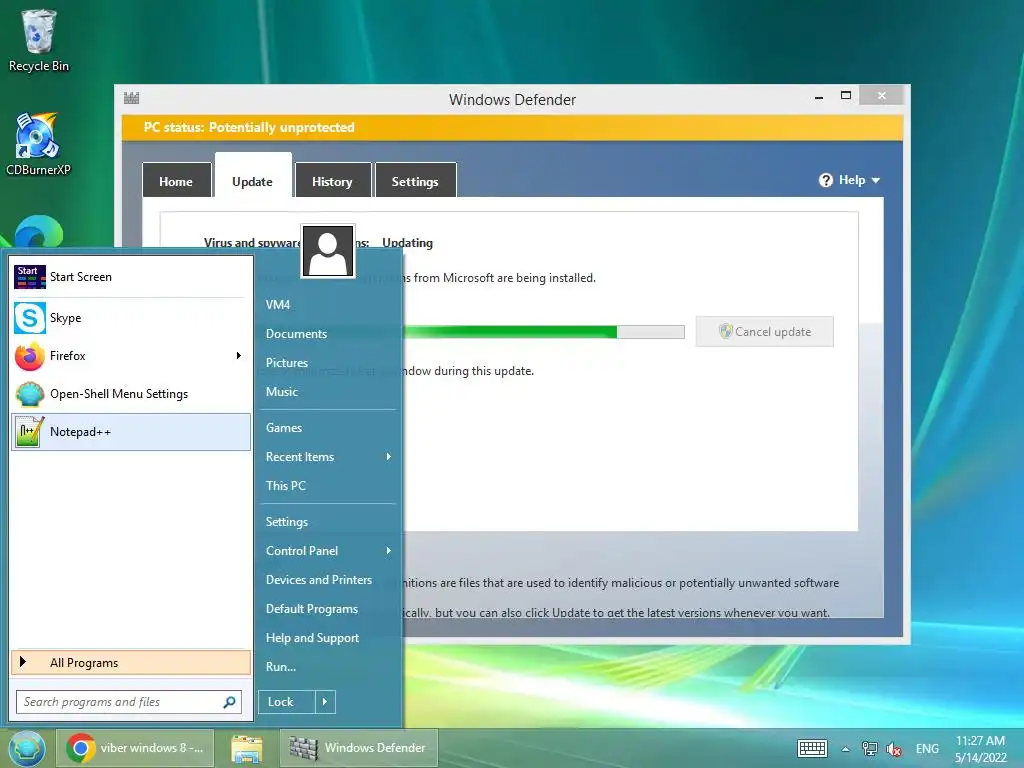1024x768 pixels.
Task: Click the Search programs and files field
Action: [129, 702]
